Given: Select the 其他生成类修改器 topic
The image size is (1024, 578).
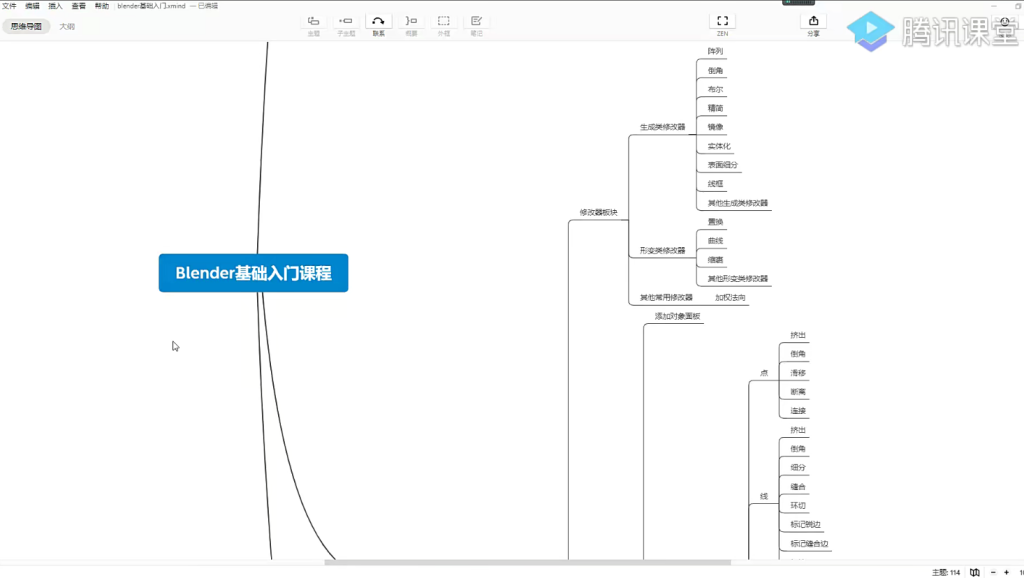Looking at the screenshot, I should (738, 203).
